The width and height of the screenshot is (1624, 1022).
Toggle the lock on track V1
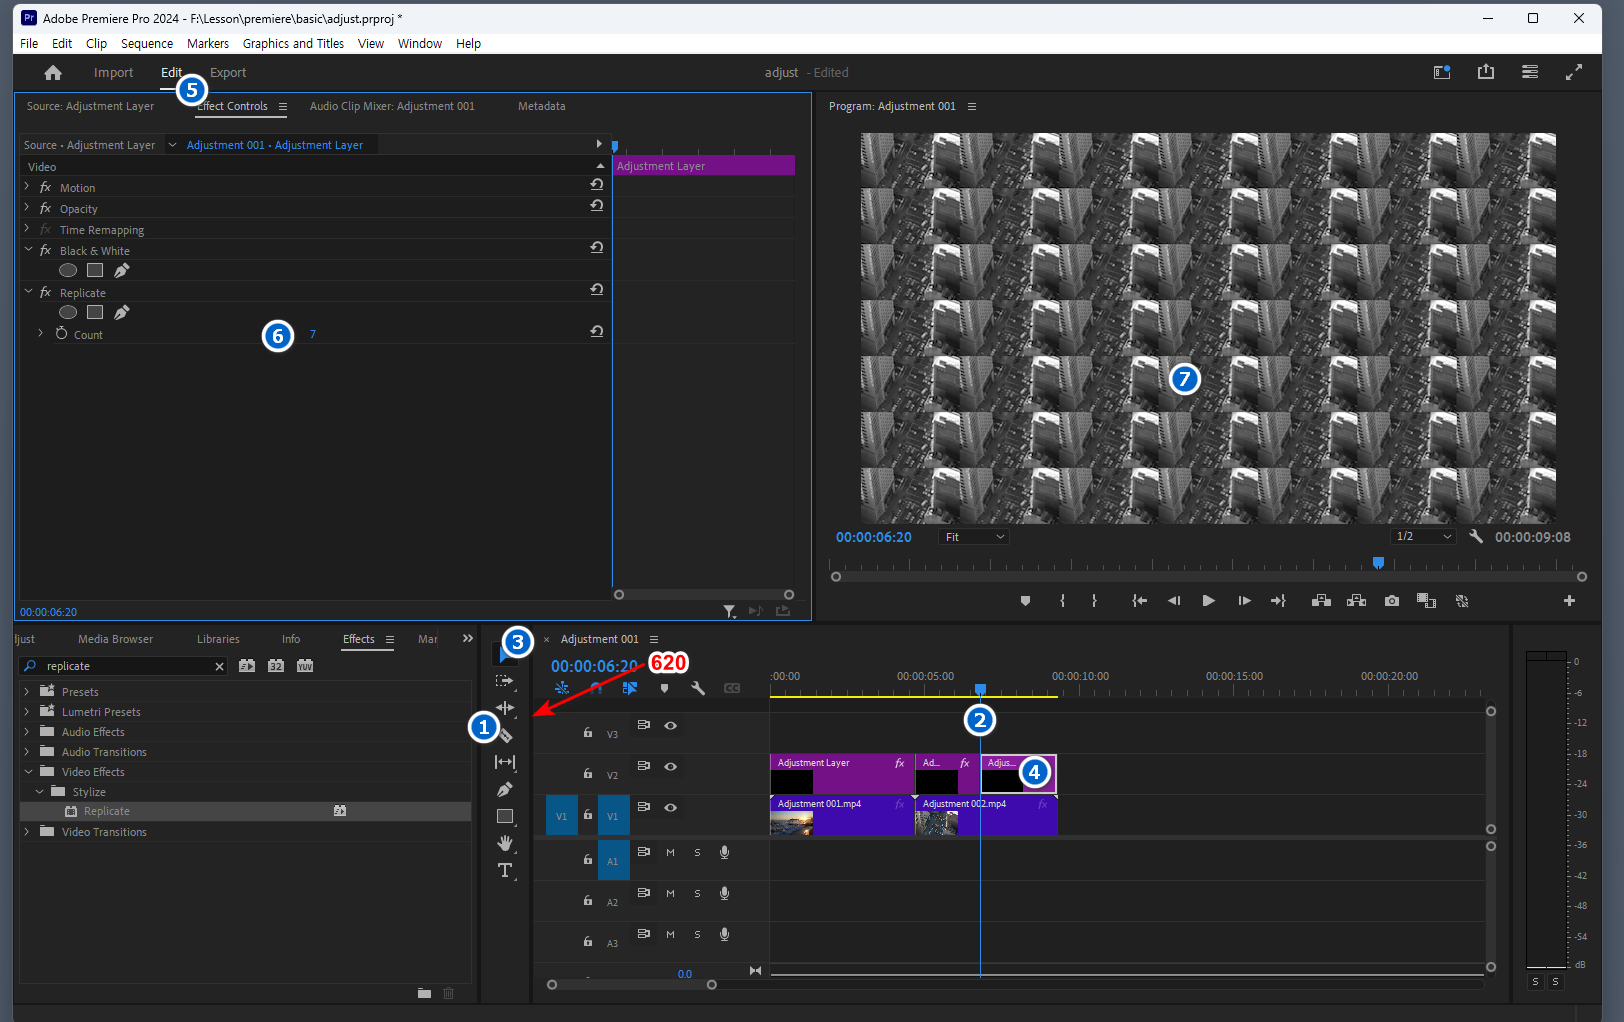point(588,815)
